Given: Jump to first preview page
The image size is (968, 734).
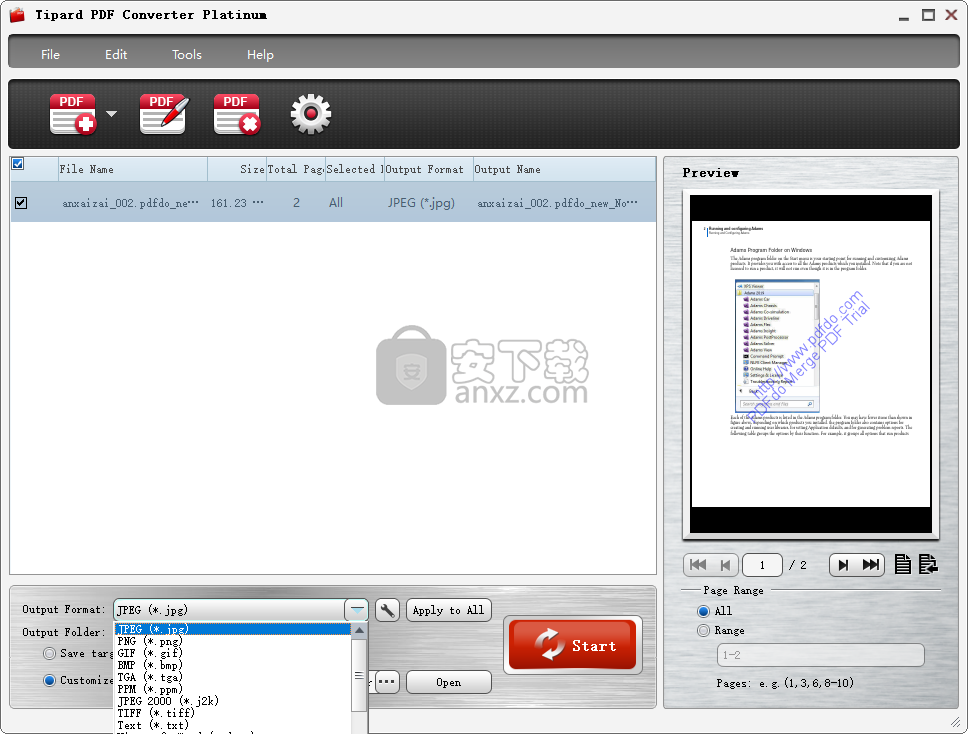Looking at the screenshot, I should pyautogui.click(x=698, y=565).
